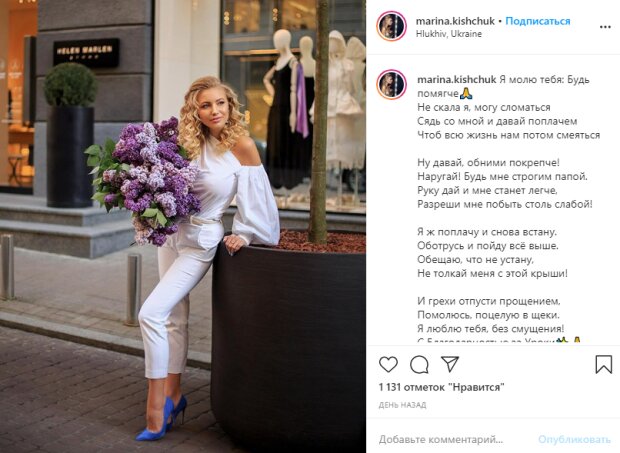Screen dimensions: 620x453
Task: Open the three-dot more options menu
Action: pyautogui.click(x=605, y=27)
